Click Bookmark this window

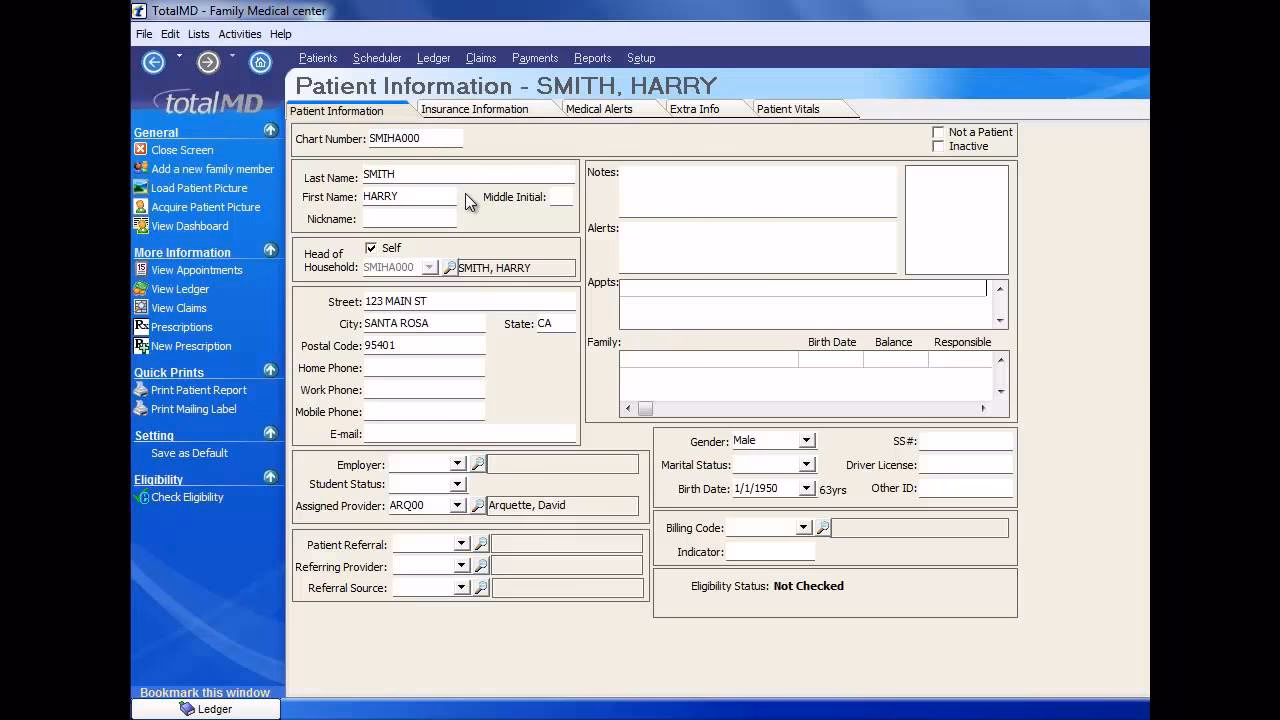[204, 692]
